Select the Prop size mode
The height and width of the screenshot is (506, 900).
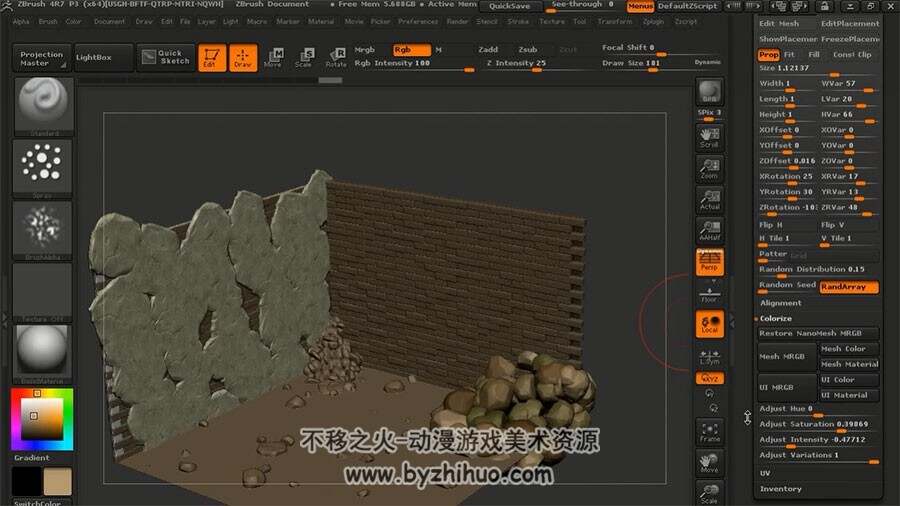click(x=768, y=55)
